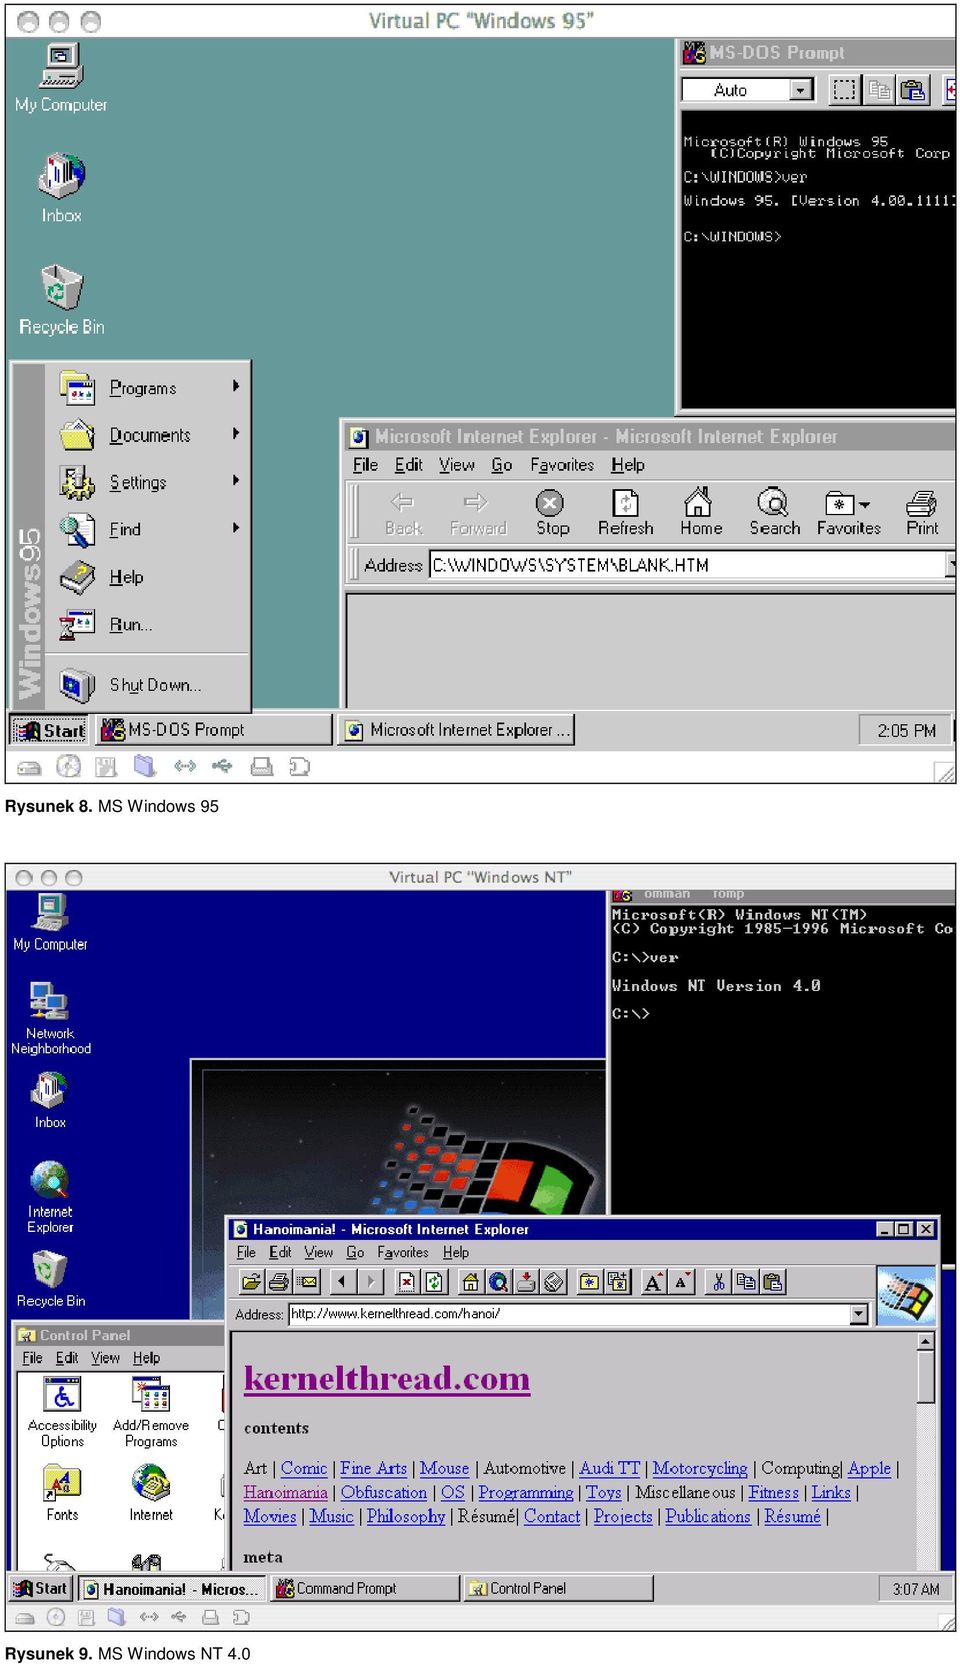
Task: Click the Paste icon in MS-DOS Prompt toolbar
Action: tap(912, 90)
